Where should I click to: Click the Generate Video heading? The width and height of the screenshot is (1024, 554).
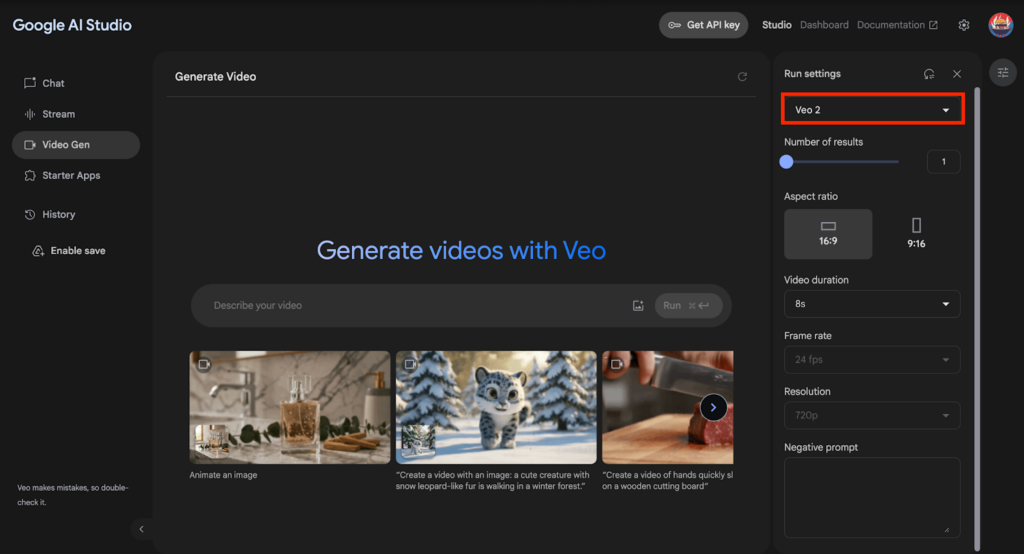(x=216, y=76)
